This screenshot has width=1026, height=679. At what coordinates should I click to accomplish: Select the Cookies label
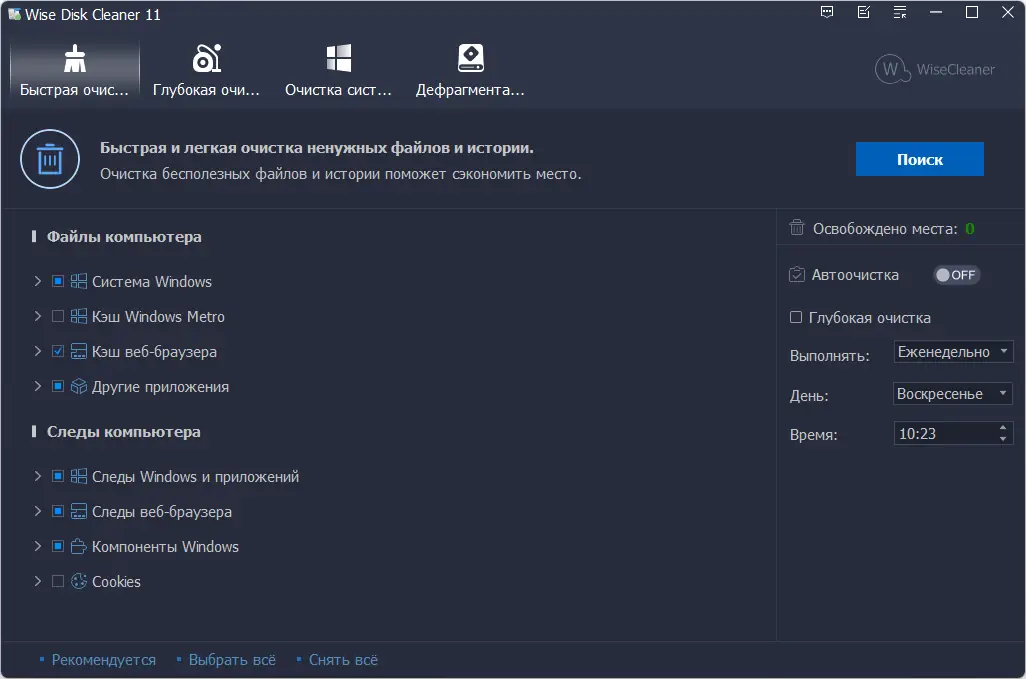pyautogui.click(x=116, y=582)
